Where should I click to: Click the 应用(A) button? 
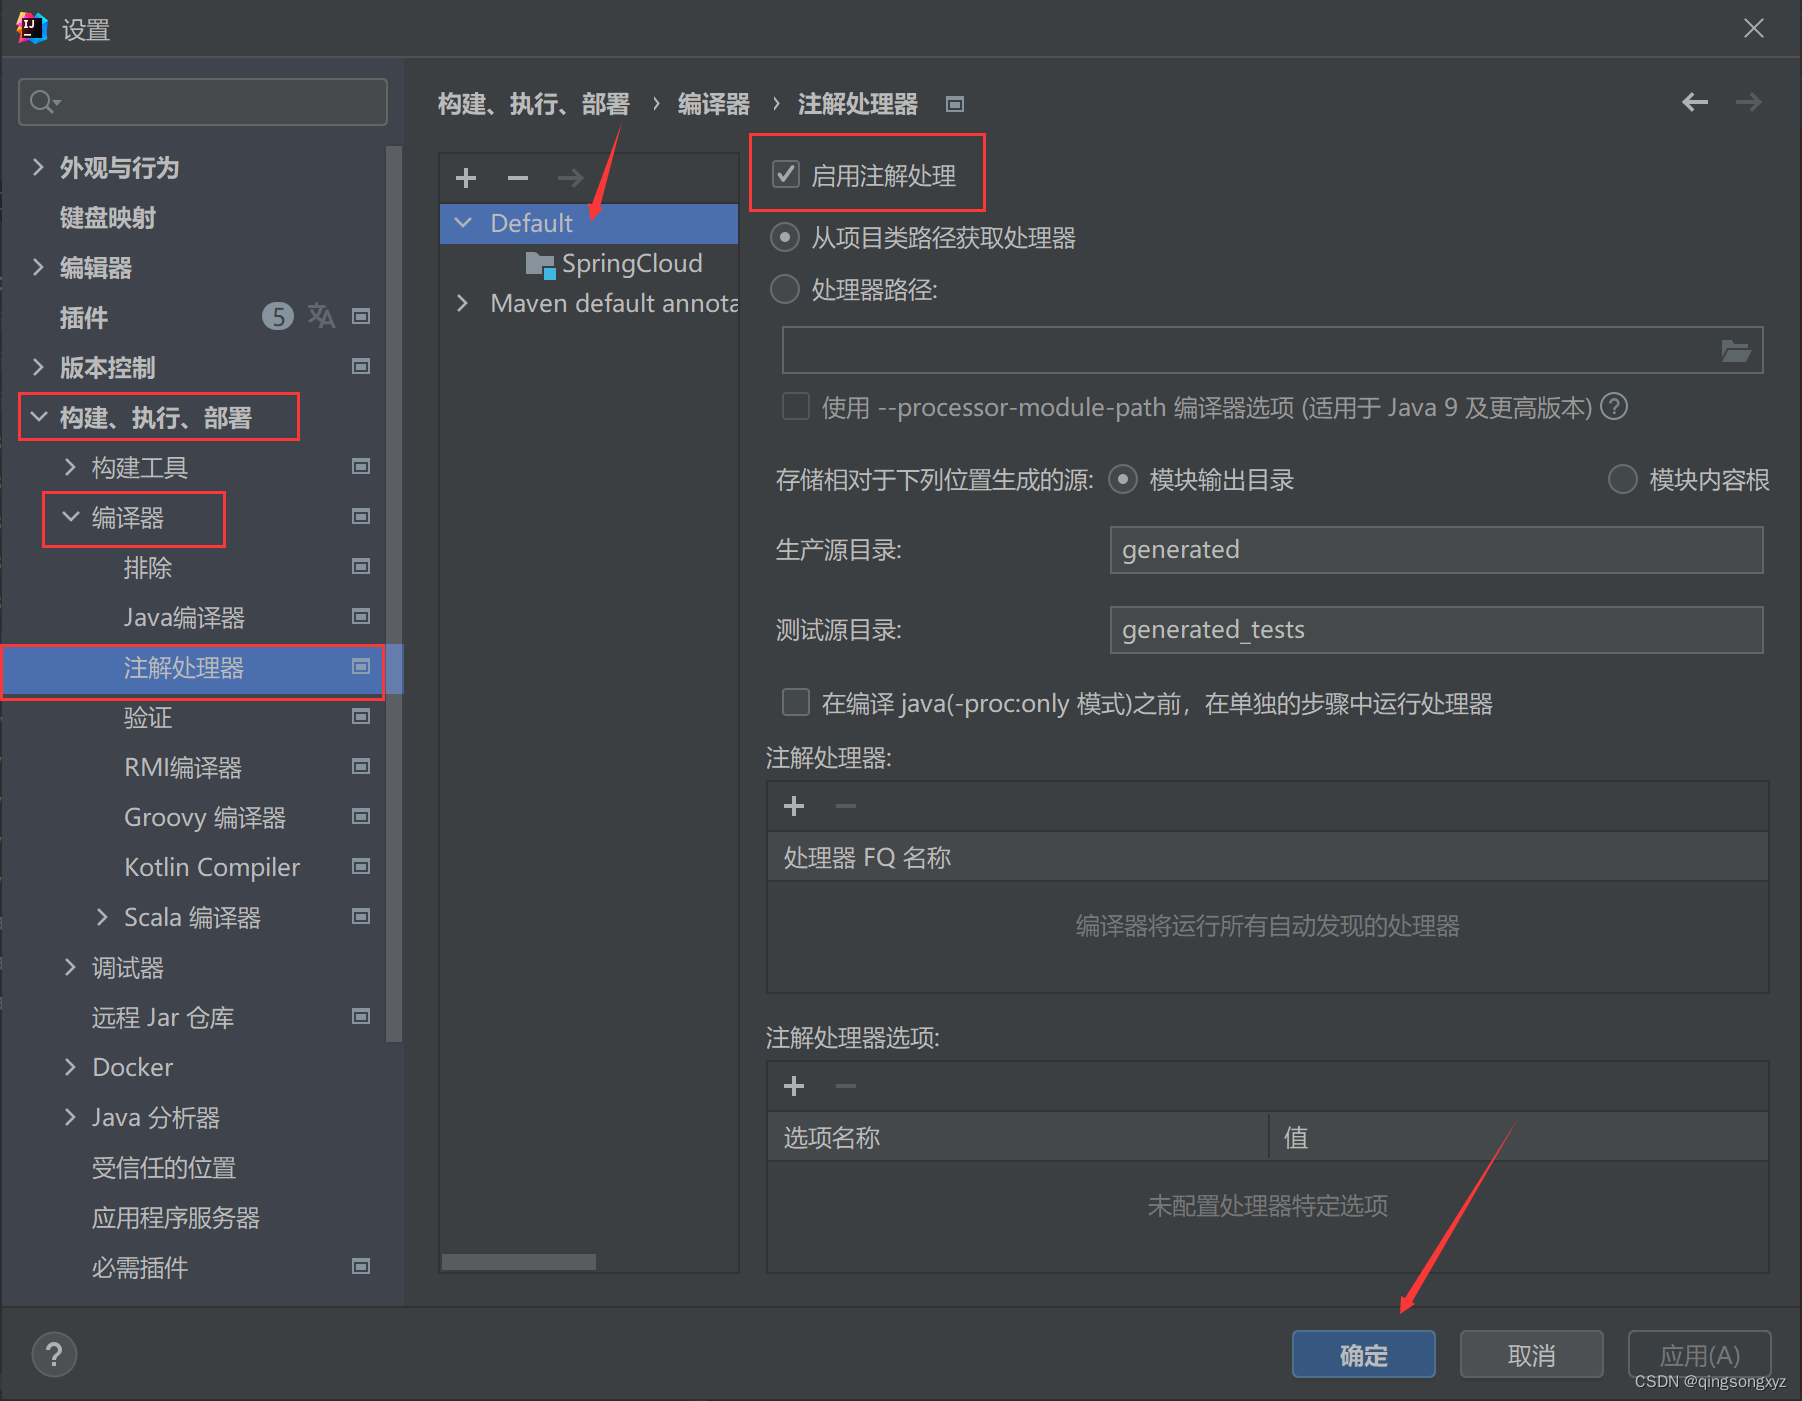coord(1699,1355)
